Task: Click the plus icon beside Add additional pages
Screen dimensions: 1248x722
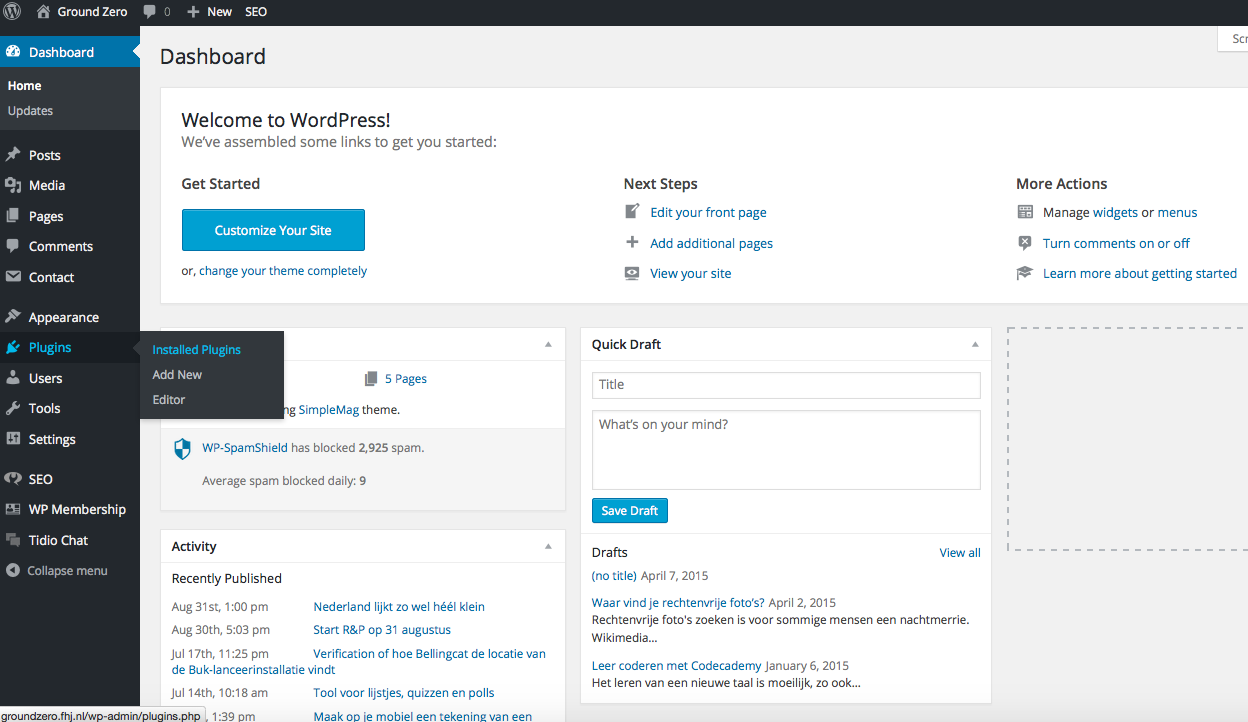Action: pos(632,243)
